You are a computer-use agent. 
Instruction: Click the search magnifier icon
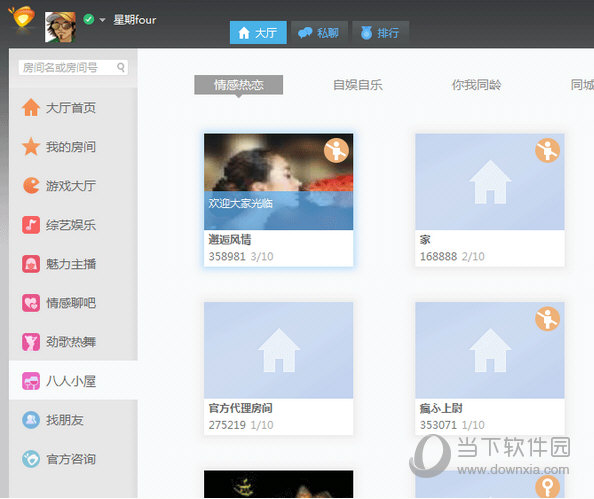121,67
